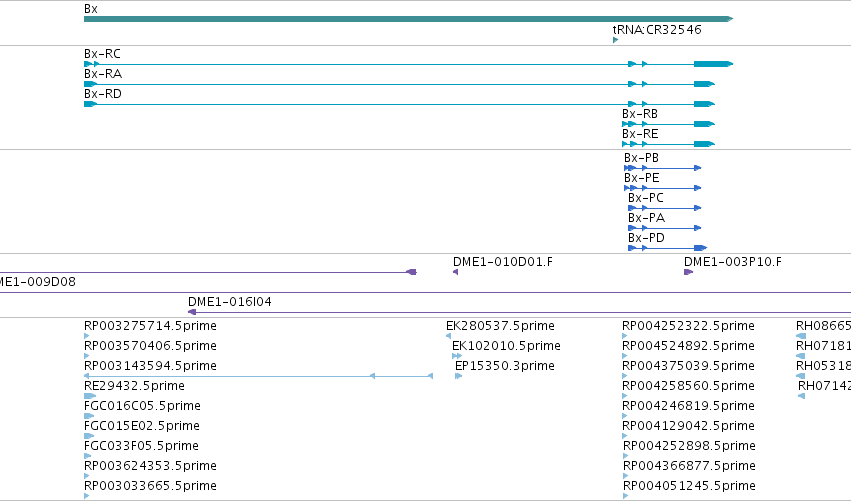Click the Bx-RA first exon block
This screenshot has height=501, width=851.
[91, 84]
